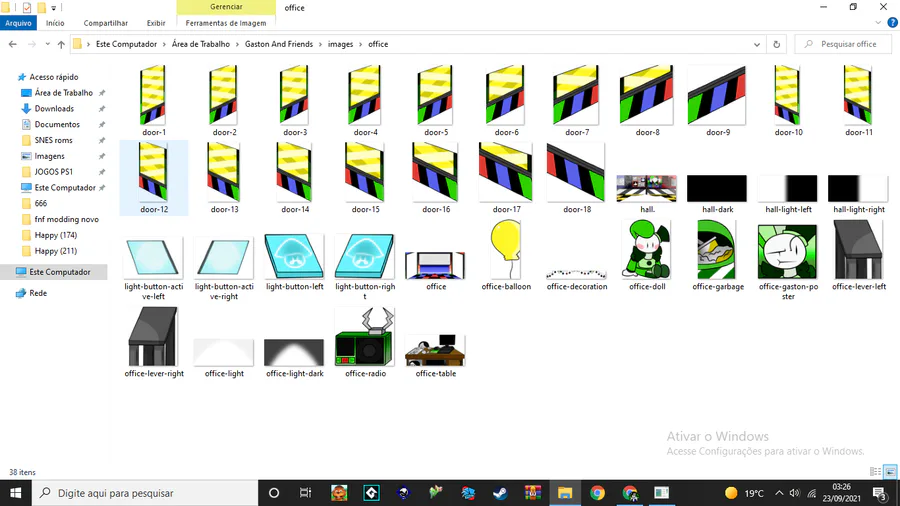Viewport: 900px width, 506px height.
Task: Select the office-balloon image file
Action: click(506, 255)
